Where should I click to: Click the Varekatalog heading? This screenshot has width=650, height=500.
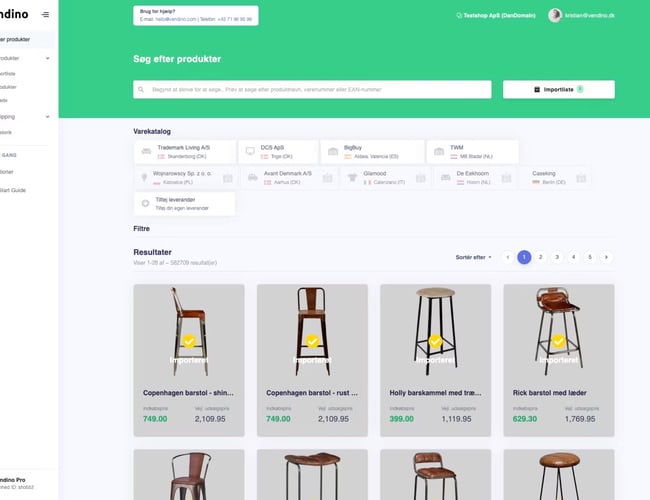click(x=152, y=131)
